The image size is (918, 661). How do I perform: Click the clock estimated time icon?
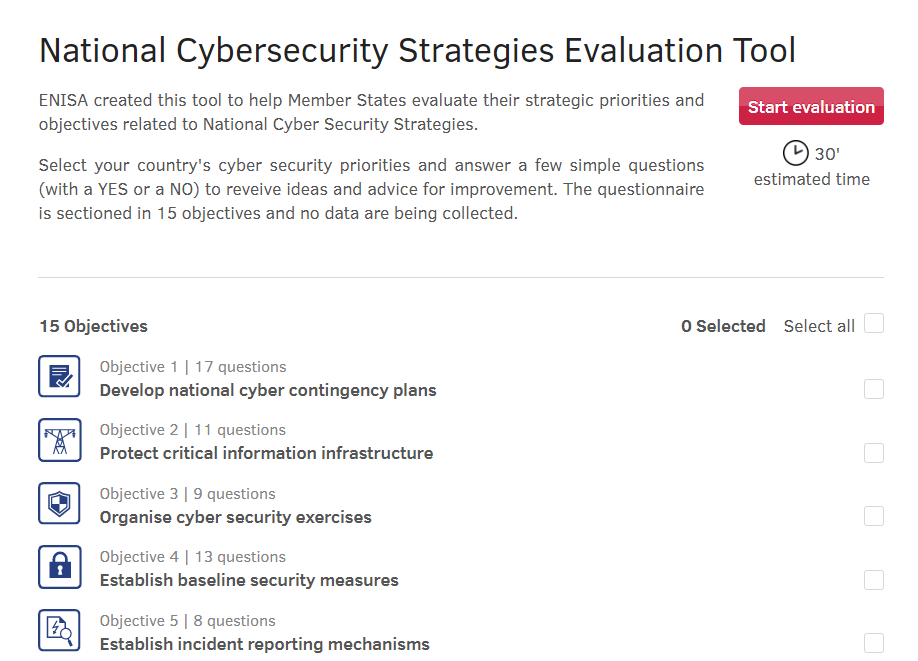pyautogui.click(x=795, y=153)
